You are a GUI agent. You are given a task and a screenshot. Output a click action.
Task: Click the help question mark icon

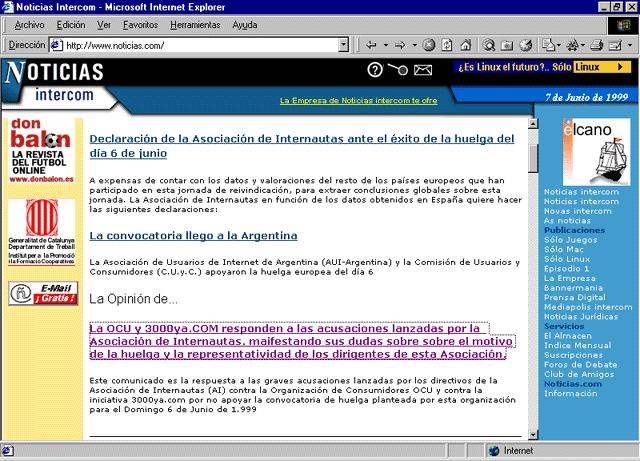click(375, 70)
